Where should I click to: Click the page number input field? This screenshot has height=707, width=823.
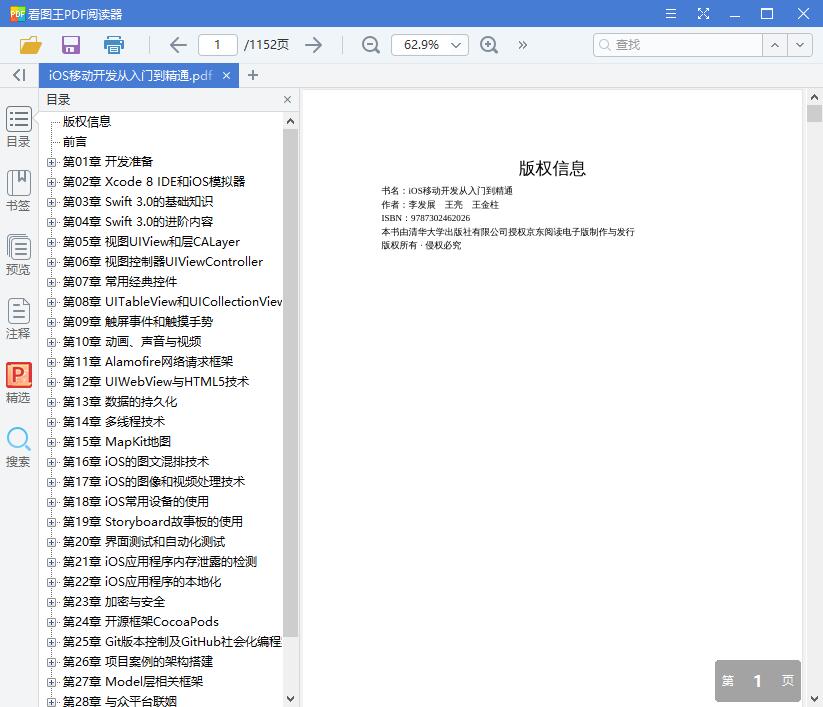click(218, 45)
